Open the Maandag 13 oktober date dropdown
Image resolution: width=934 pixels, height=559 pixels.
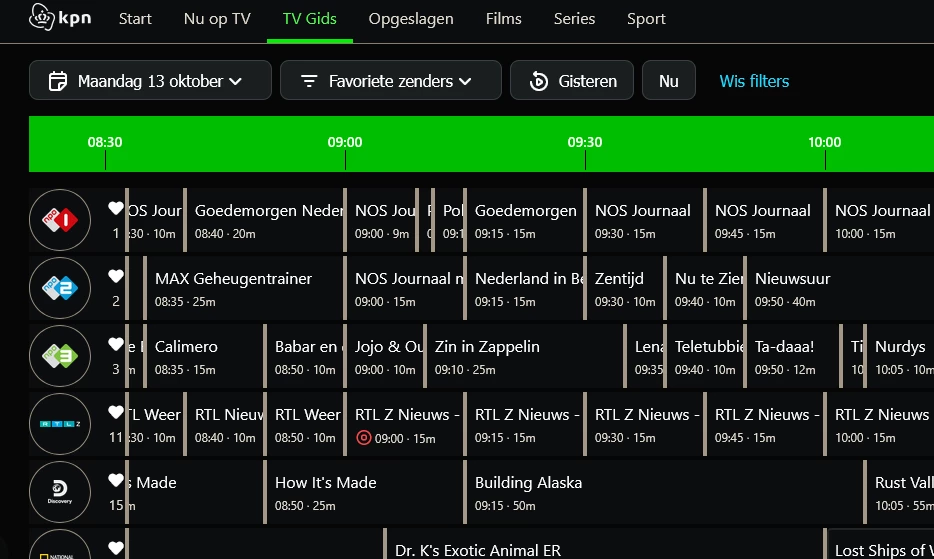click(150, 81)
